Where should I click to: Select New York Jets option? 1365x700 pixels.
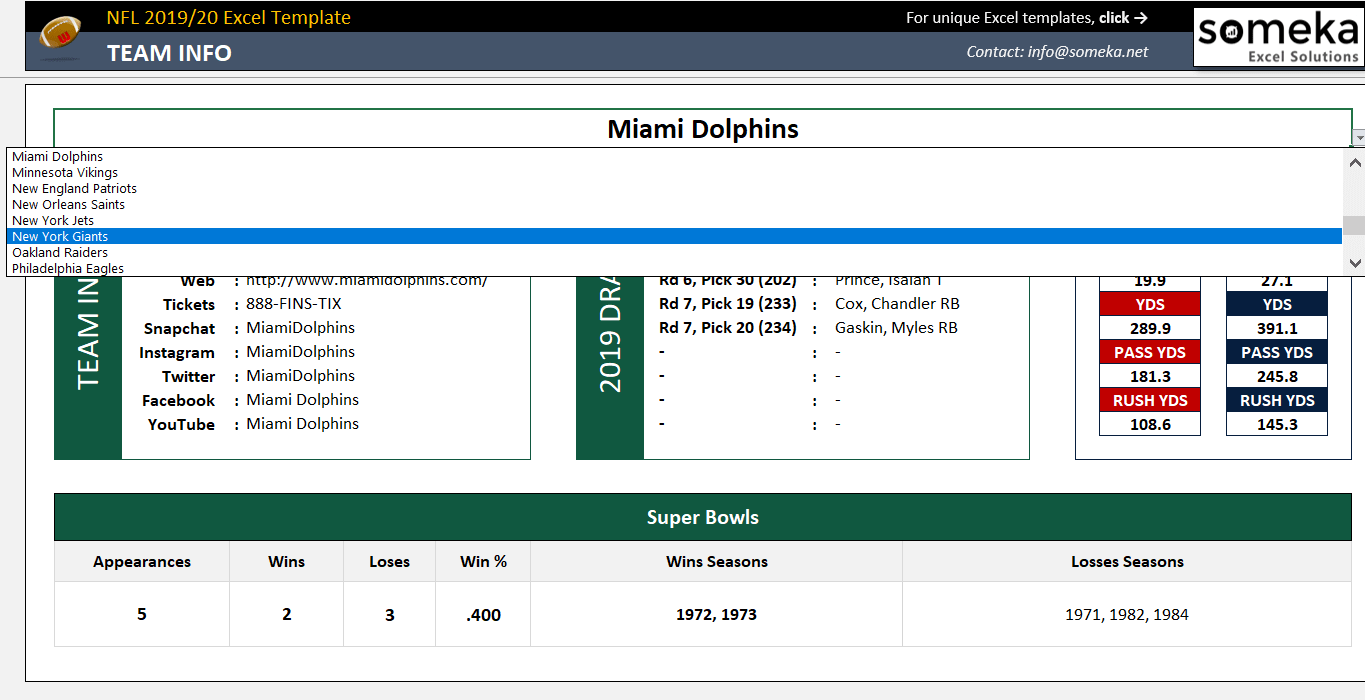(674, 220)
